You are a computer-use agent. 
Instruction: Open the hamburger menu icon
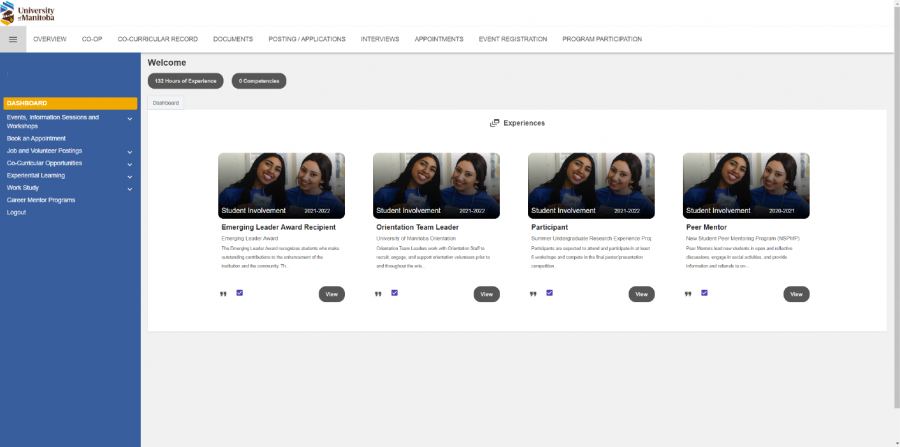(13, 39)
